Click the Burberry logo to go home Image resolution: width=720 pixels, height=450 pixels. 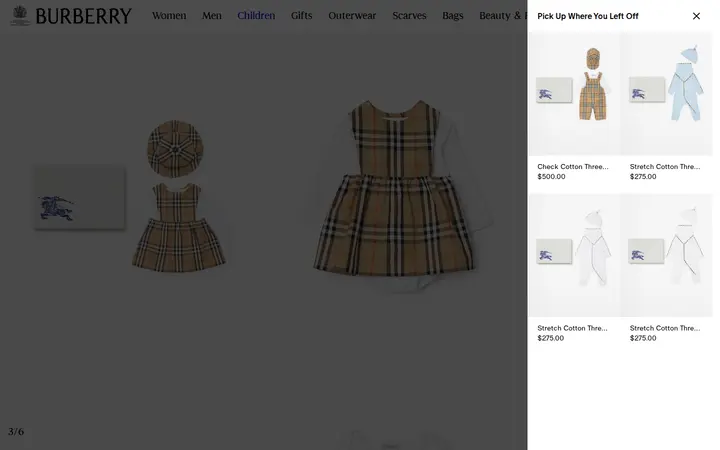click(71, 16)
